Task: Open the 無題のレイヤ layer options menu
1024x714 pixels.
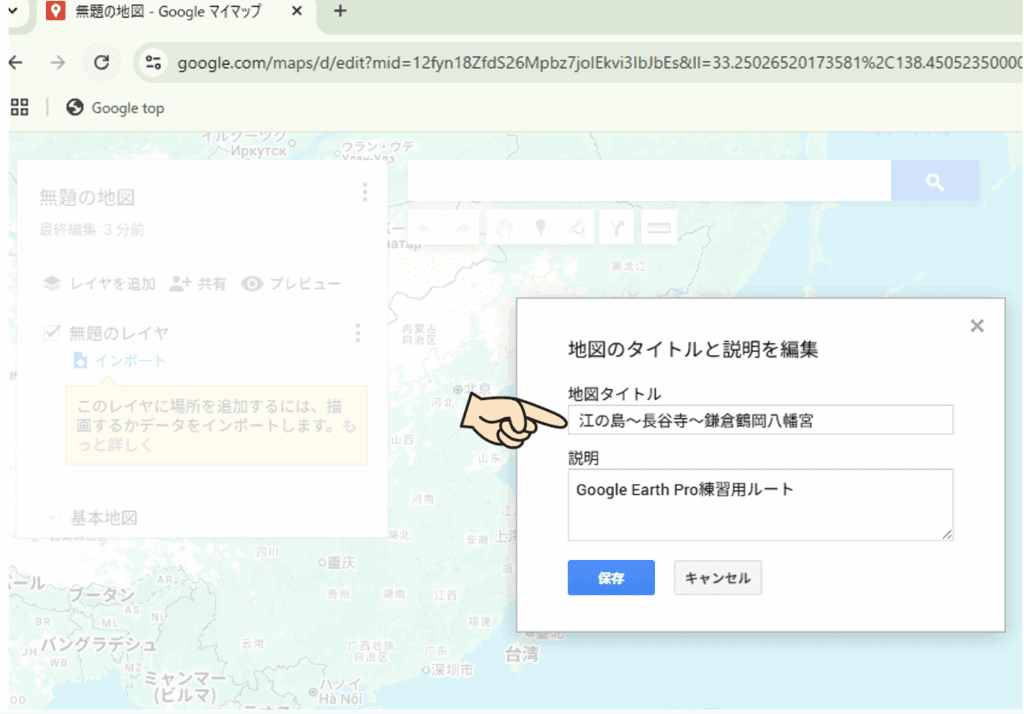Action: (357, 333)
